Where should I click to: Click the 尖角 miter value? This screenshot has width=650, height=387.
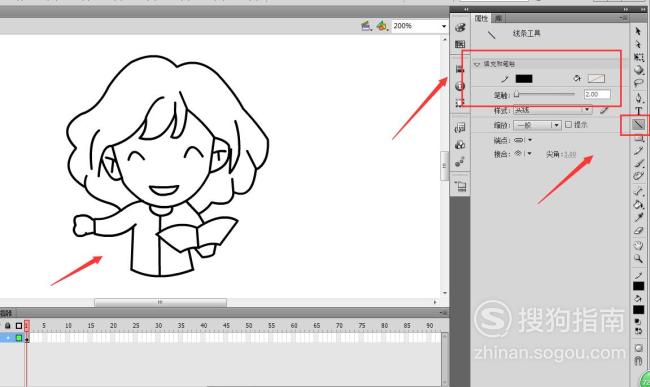pos(570,155)
